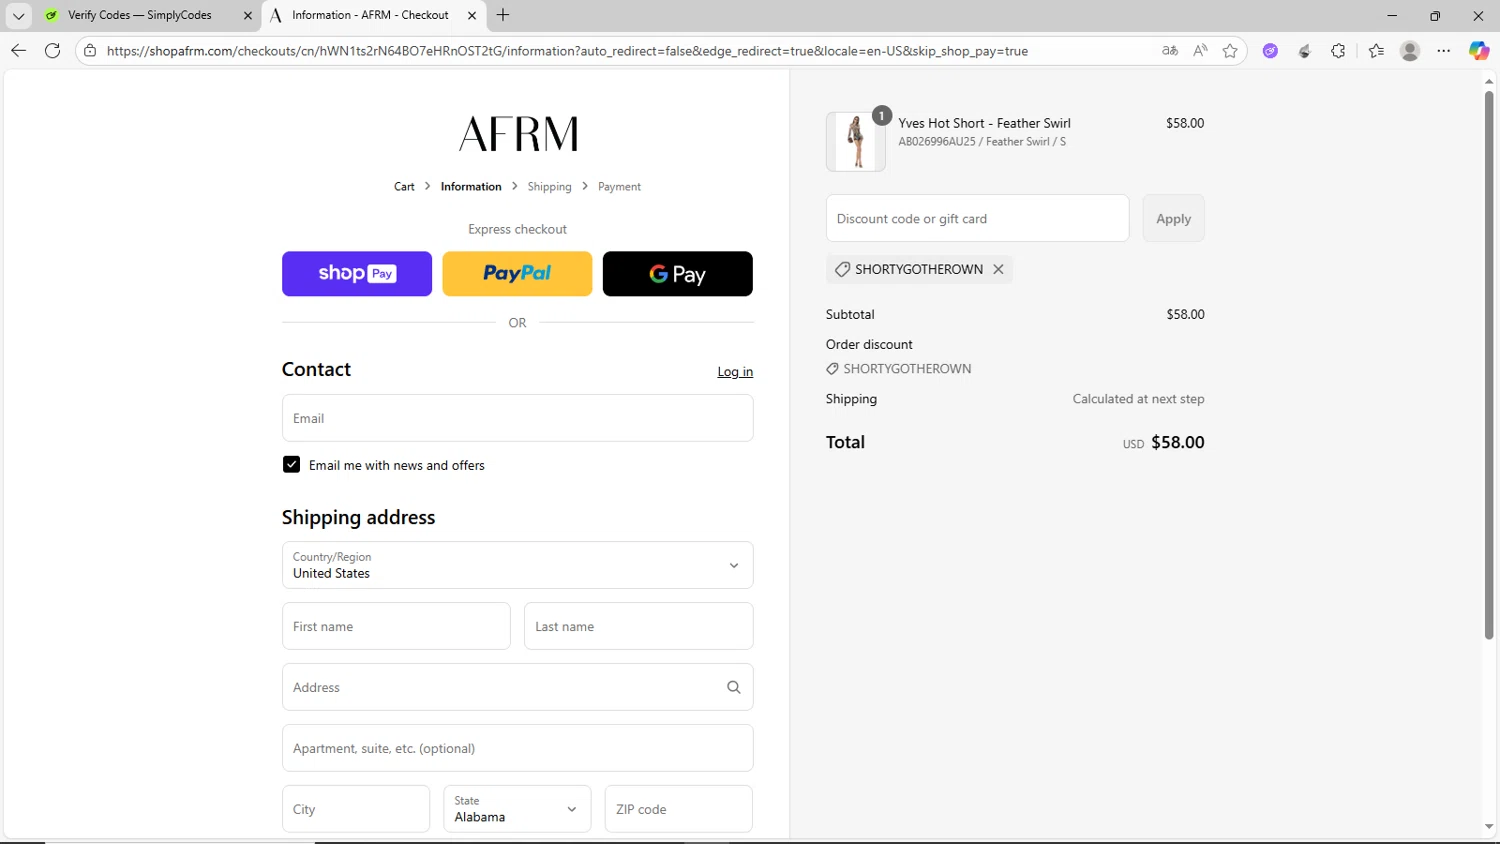This screenshot has width=1500, height=844.
Task: Click the AFRM store logo
Action: point(518,133)
